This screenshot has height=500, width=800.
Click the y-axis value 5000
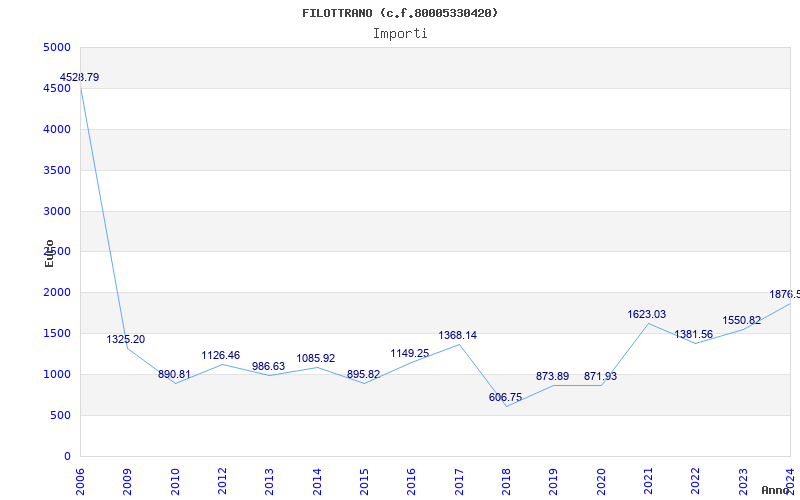tap(57, 47)
